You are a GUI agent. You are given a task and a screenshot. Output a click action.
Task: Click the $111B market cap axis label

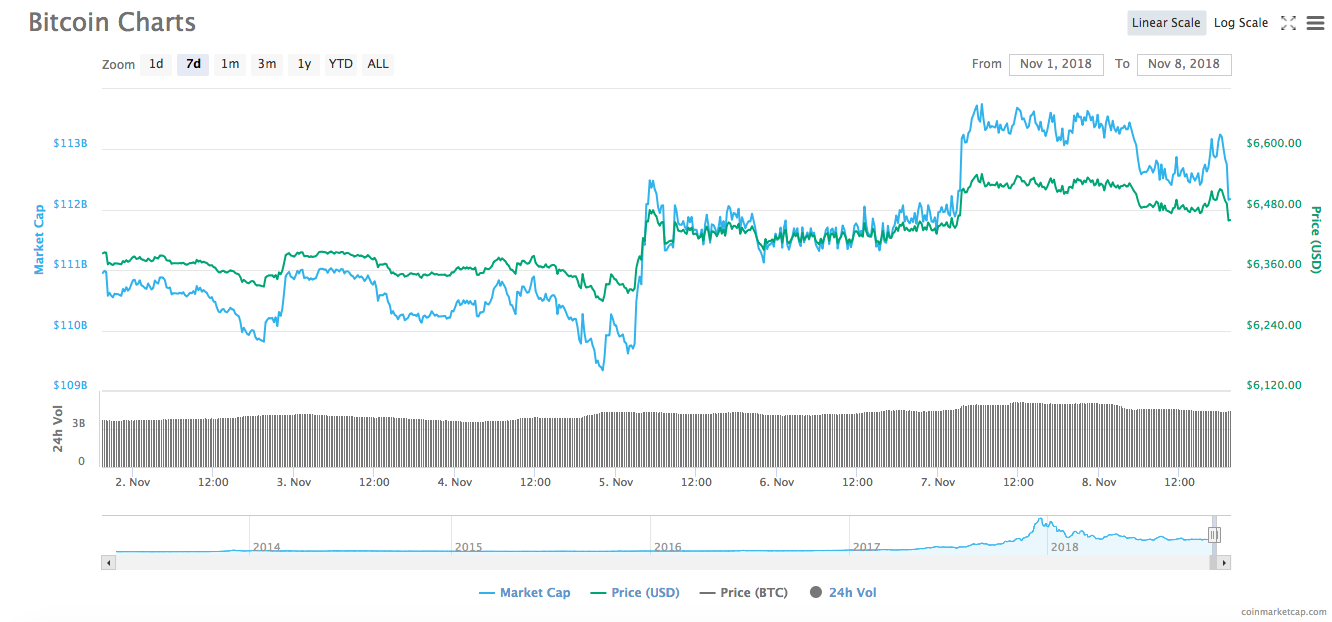click(x=71, y=265)
